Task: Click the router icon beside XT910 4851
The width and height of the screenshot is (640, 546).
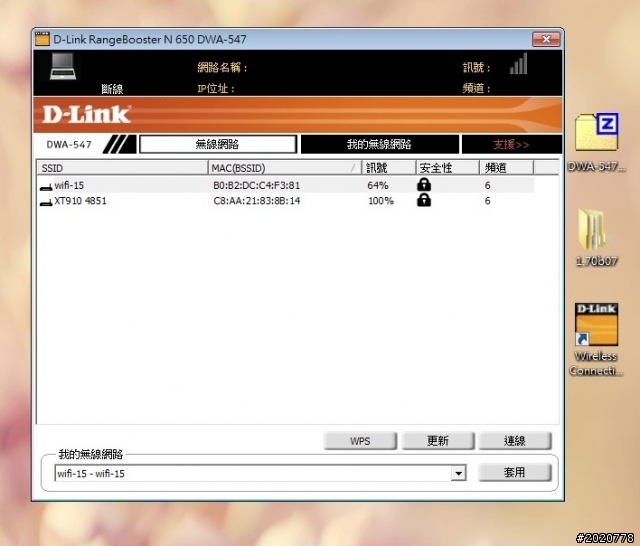Action: (x=46, y=202)
